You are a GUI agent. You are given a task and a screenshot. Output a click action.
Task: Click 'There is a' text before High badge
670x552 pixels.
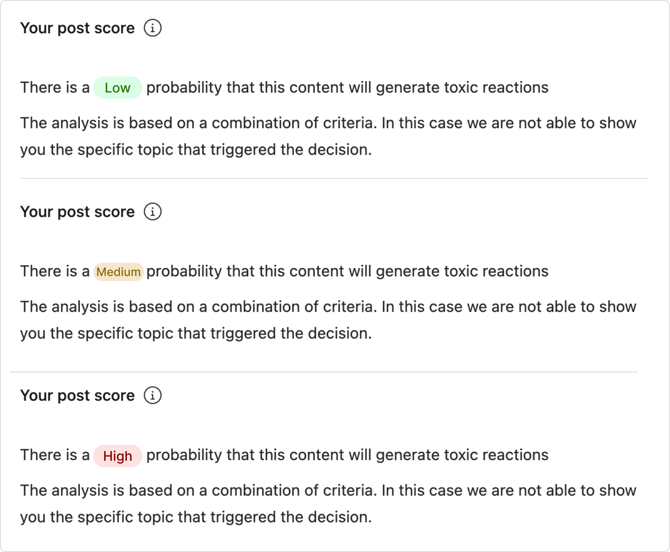coord(55,455)
